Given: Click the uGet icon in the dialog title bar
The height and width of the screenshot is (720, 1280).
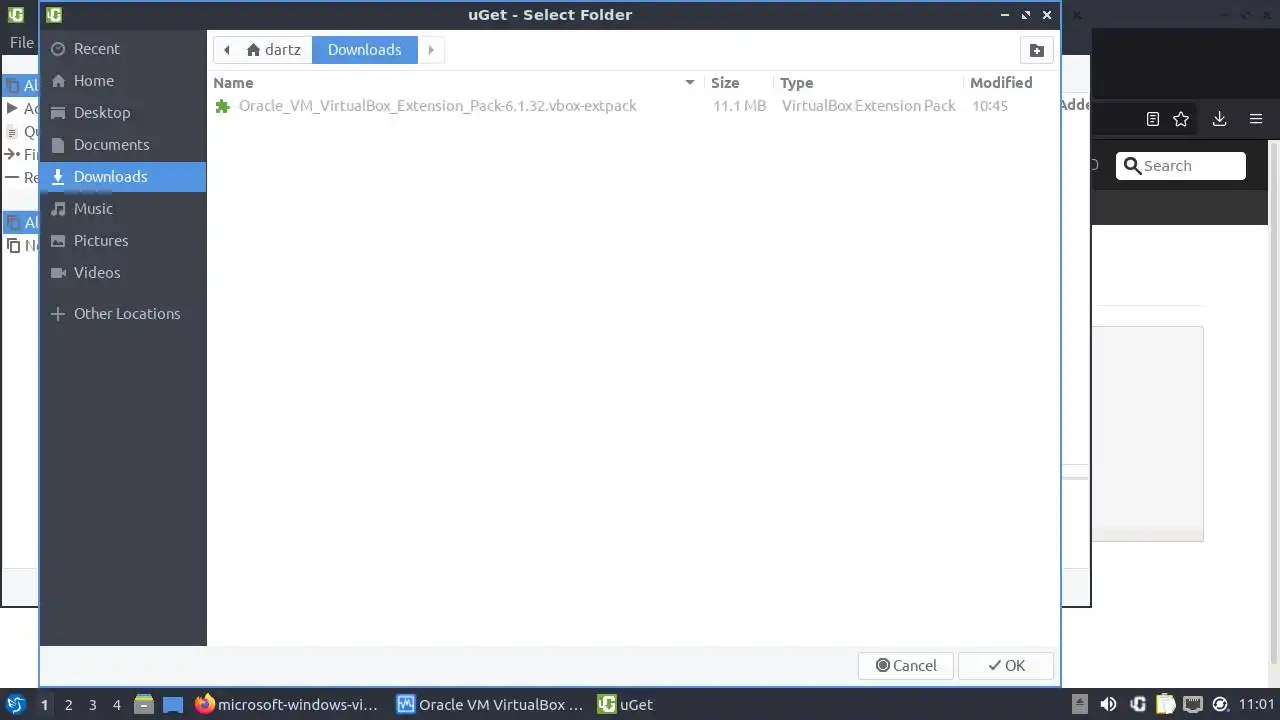Looking at the screenshot, I should point(54,15).
